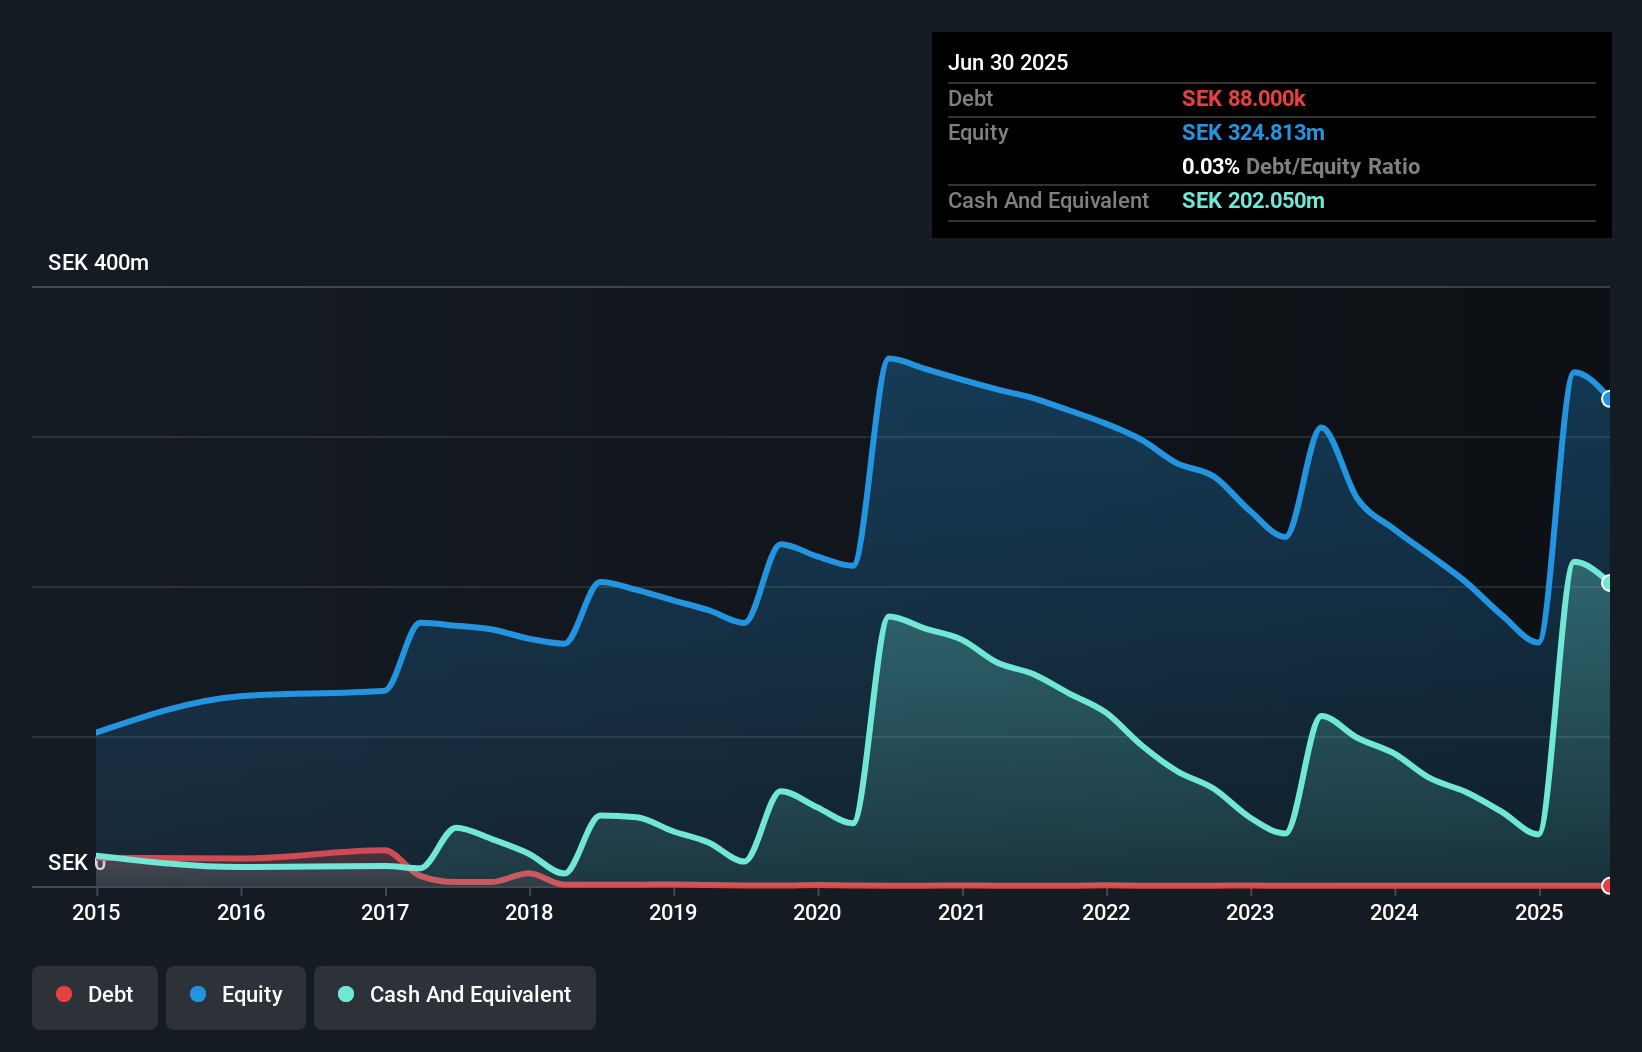Click the 2019 x-axis label
The height and width of the screenshot is (1052, 1642).
pyautogui.click(x=673, y=912)
